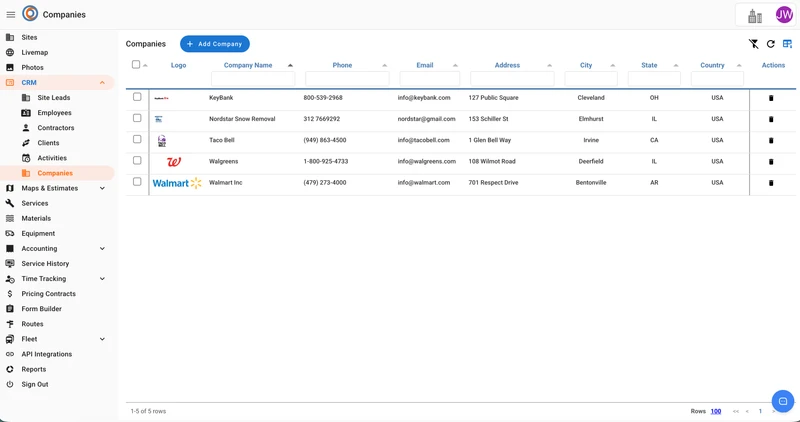800x422 pixels.
Task: Go to previous page with < button
Action: (x=747, y=411)
